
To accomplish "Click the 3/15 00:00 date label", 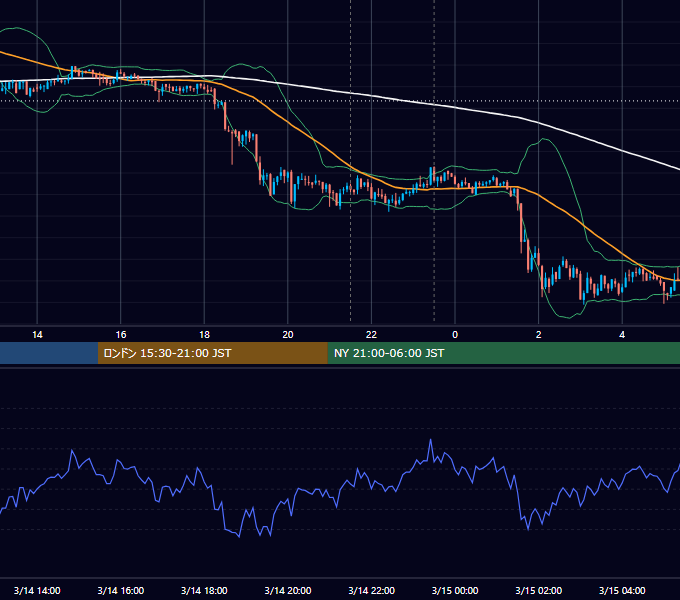I will pos(455,590).
